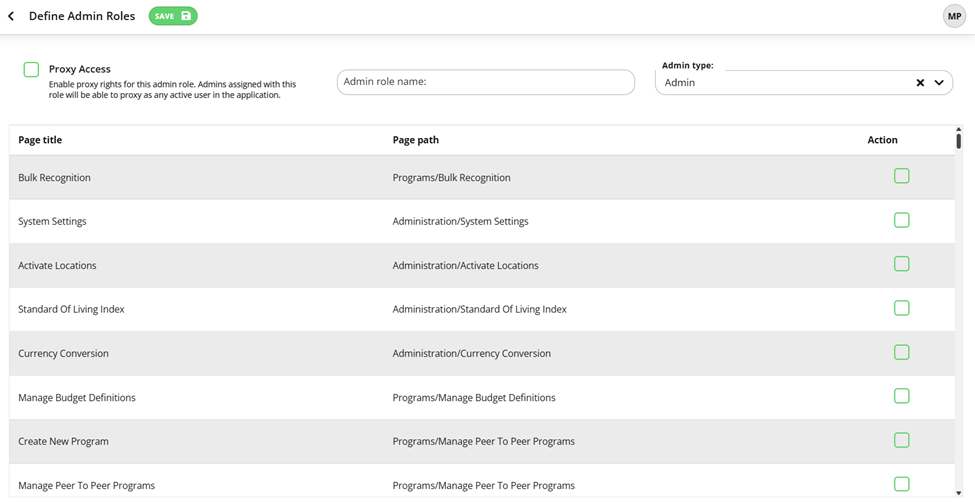Select the Manage Budget Definitions page title
This screenshot has height=502, width=975.
(76, 397)
